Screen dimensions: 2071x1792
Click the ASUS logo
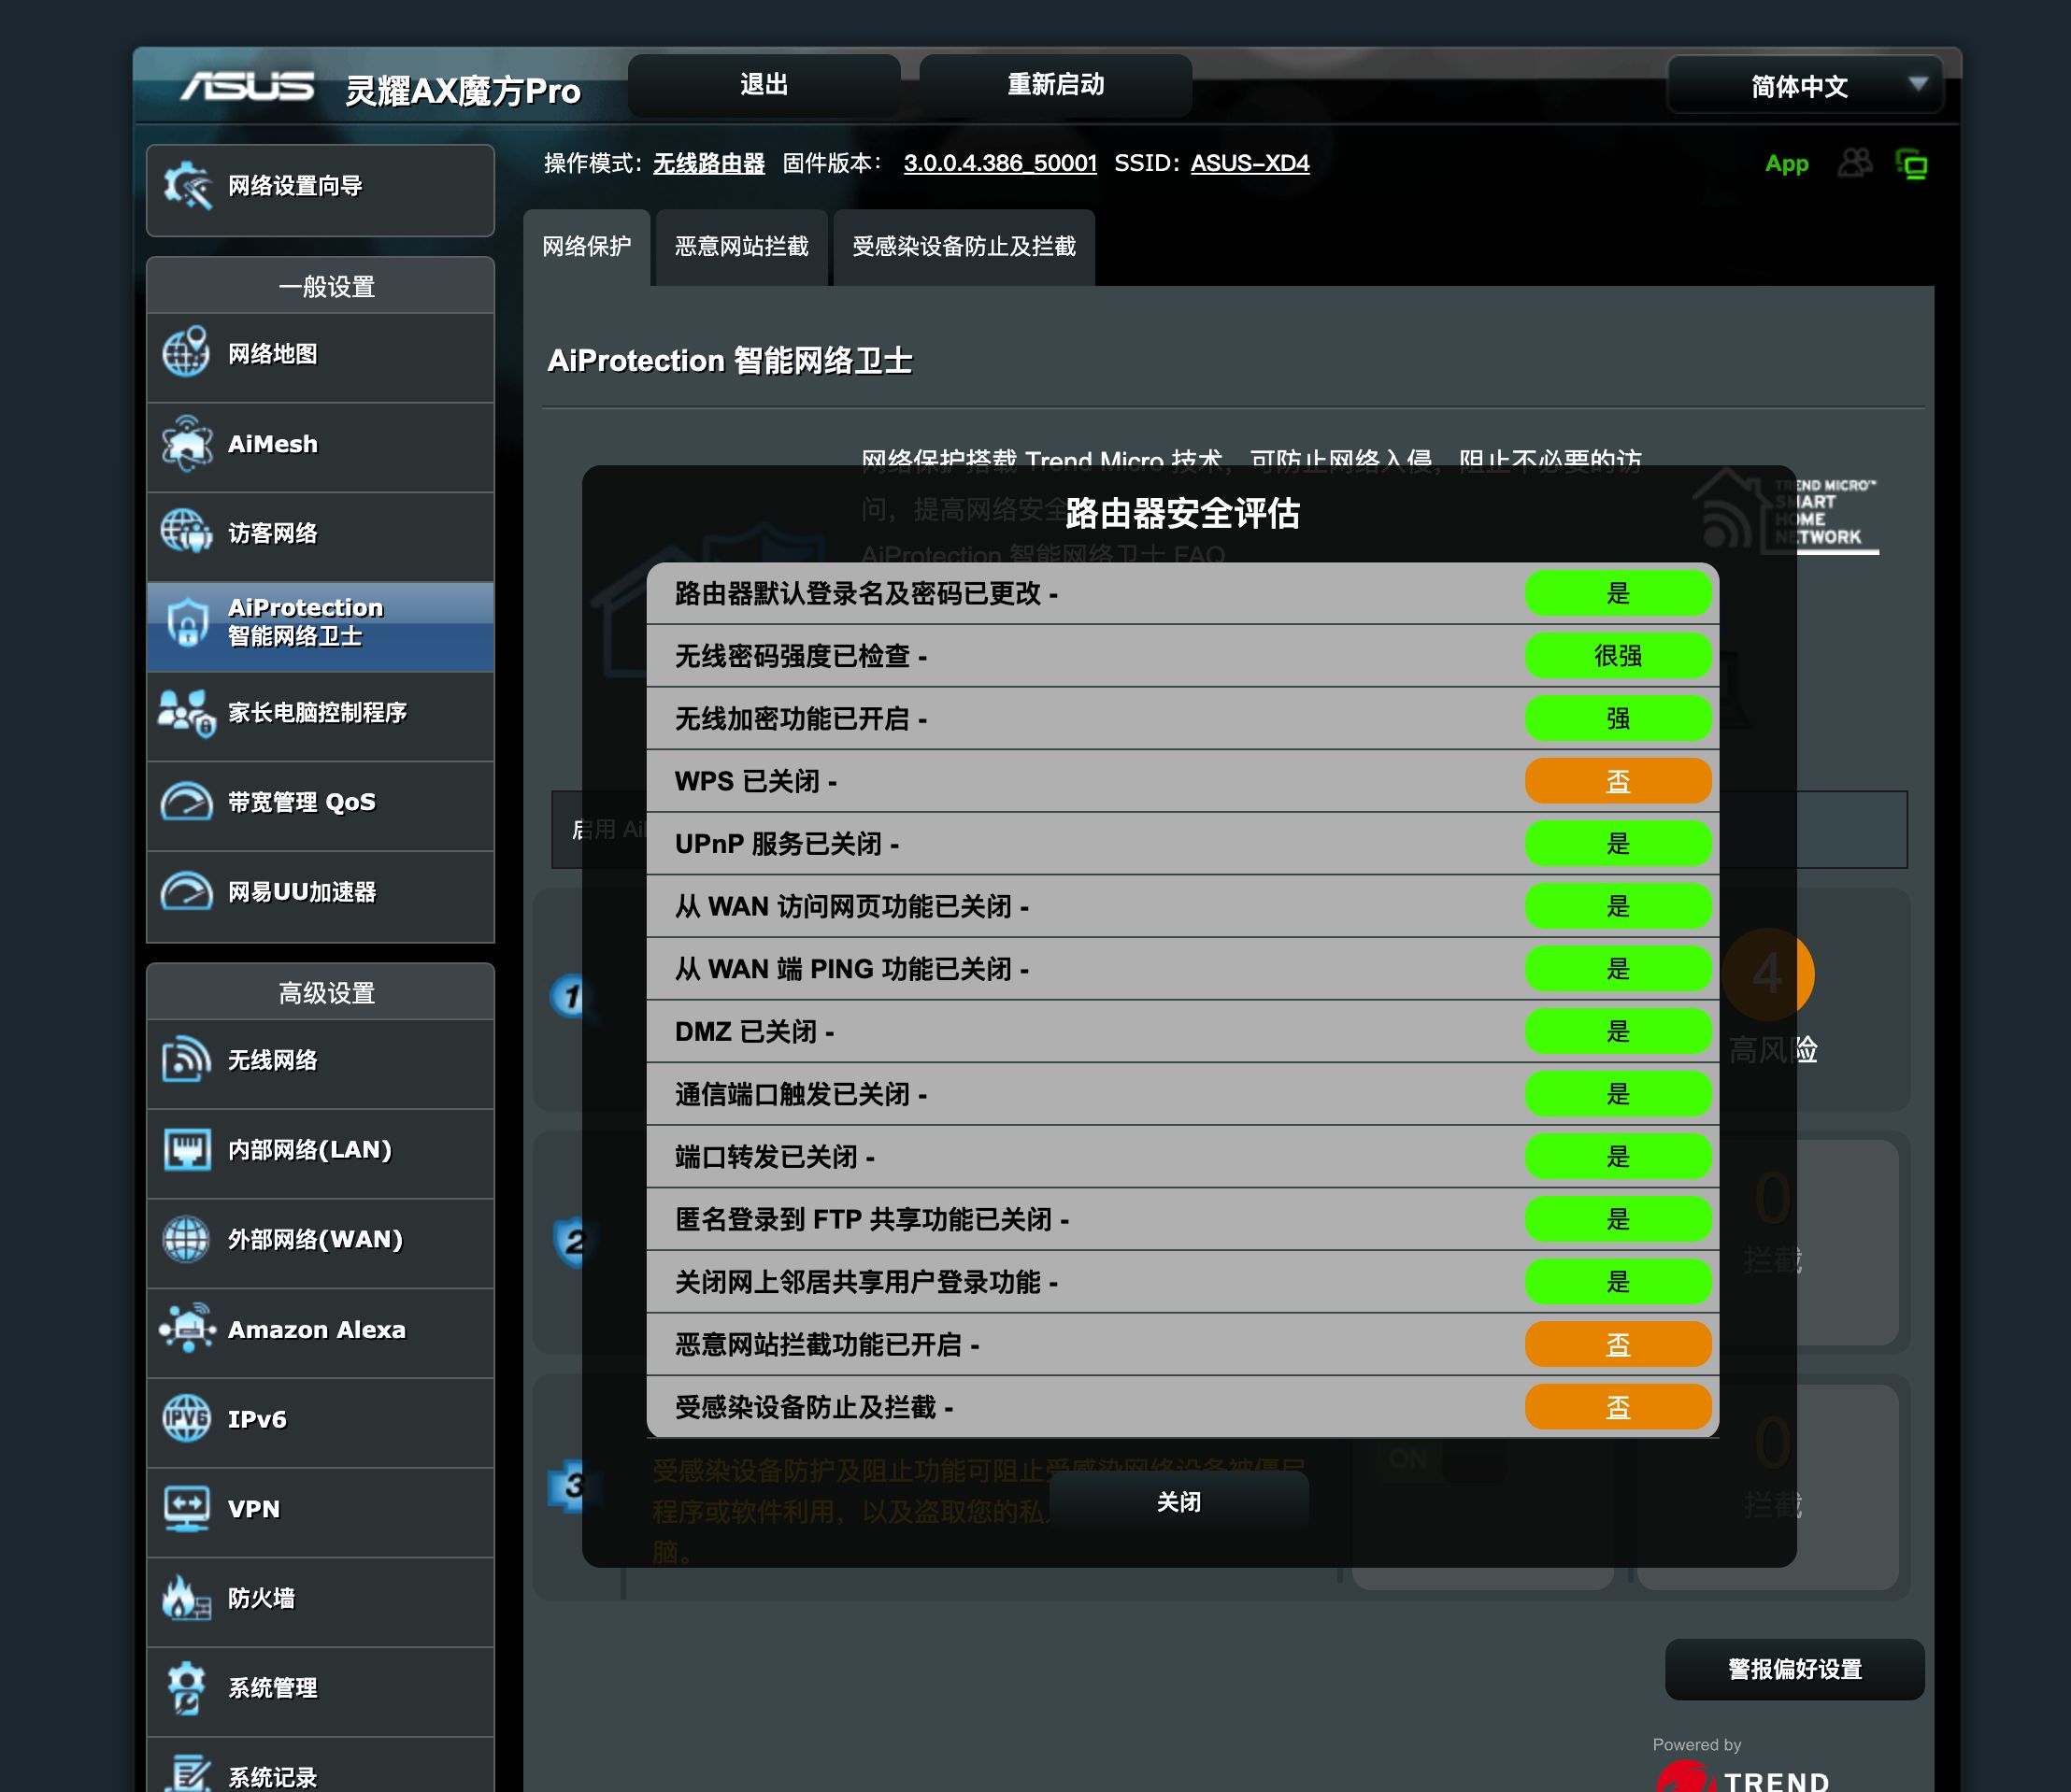[x=247, y=87]
